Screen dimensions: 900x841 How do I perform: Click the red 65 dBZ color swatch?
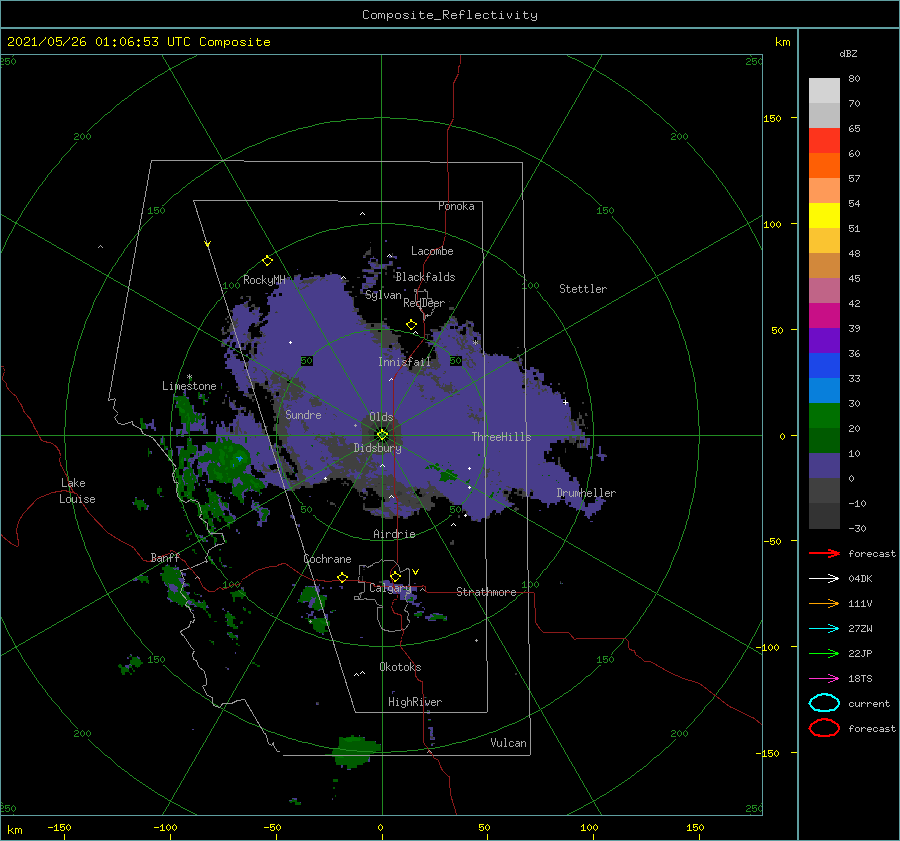pos(824,141)
